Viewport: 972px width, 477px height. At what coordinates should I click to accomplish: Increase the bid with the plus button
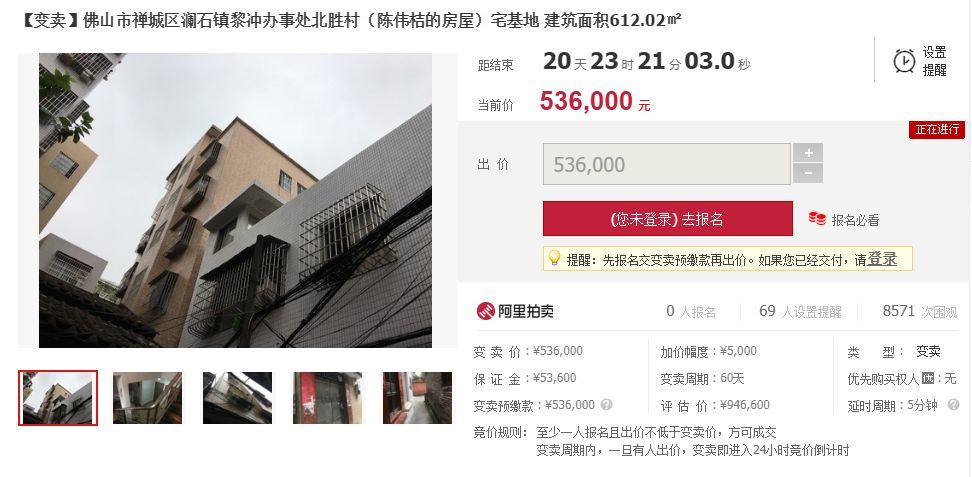pyautogui.click(x=808, y=153)
